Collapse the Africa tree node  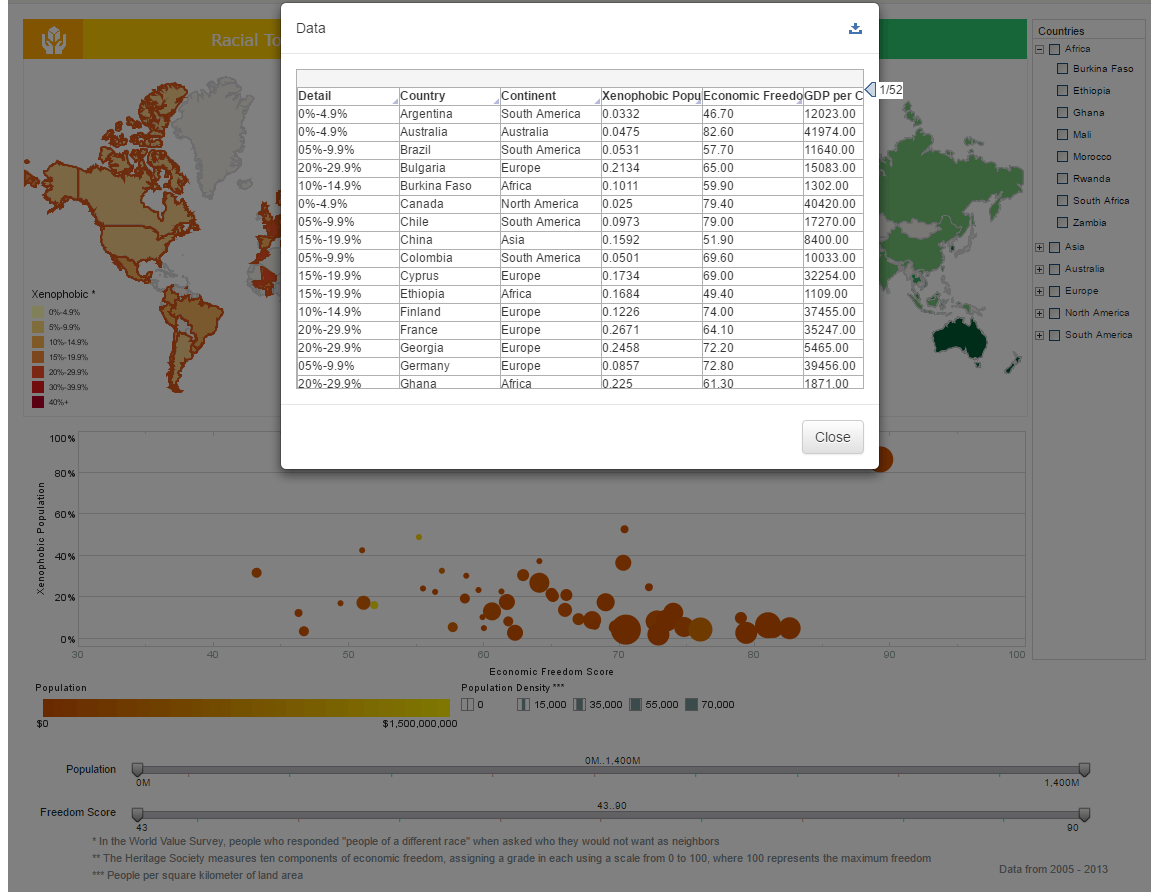(1040, 49)
